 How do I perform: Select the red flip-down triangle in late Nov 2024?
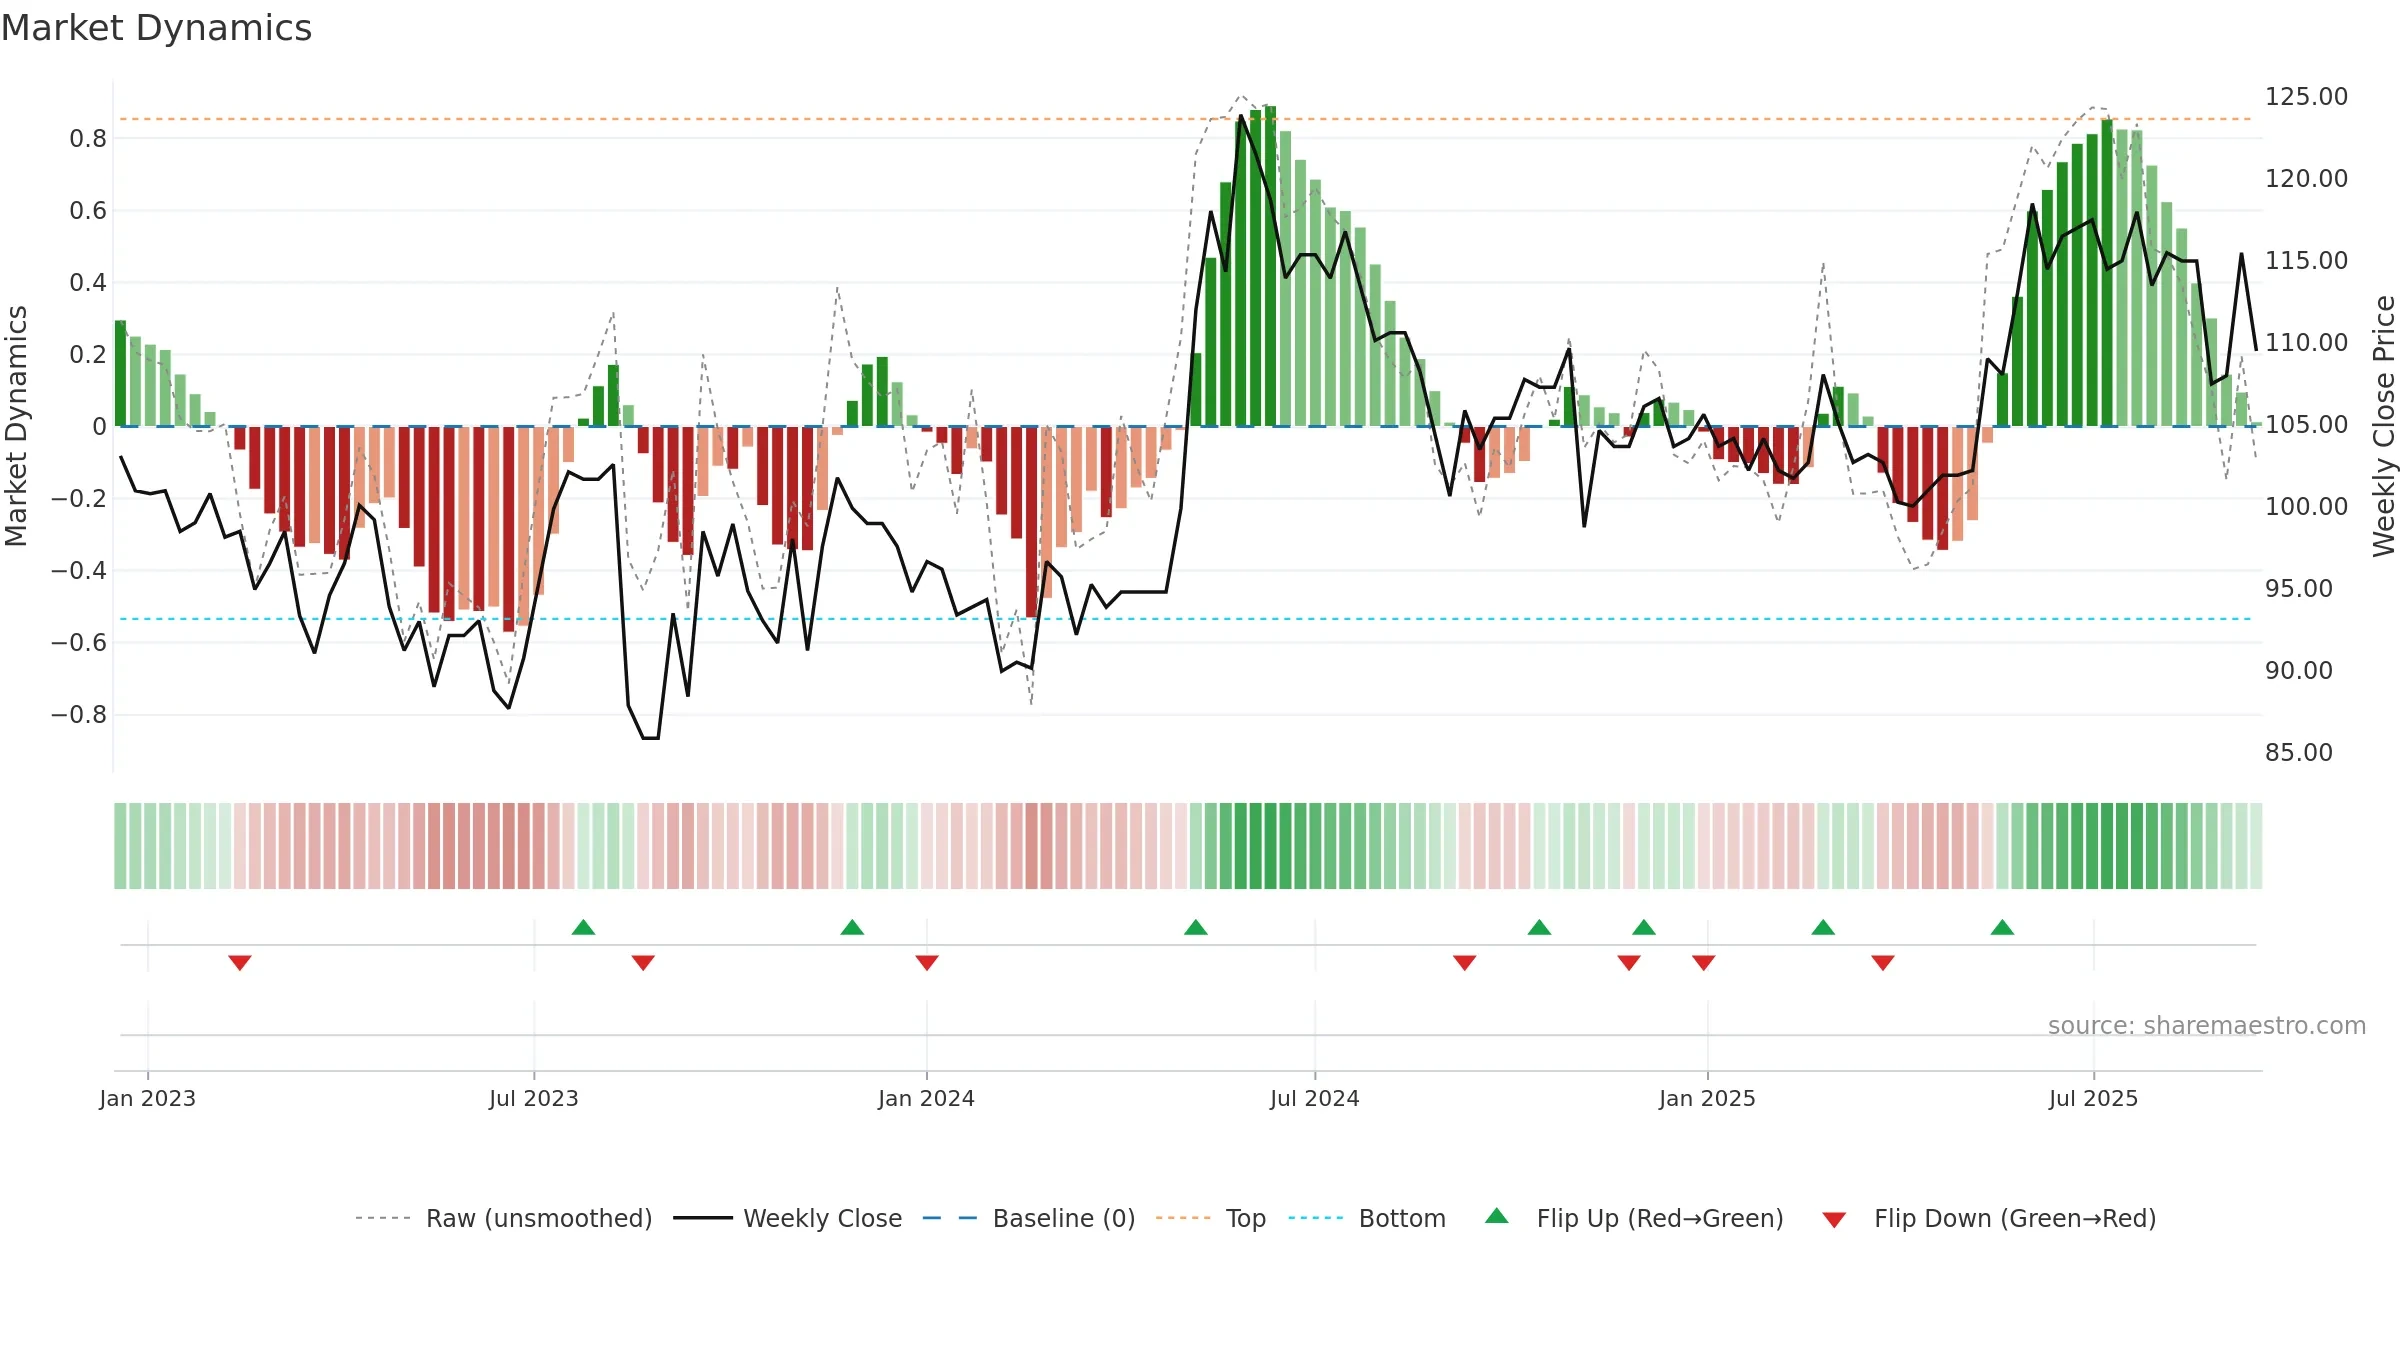coord(1629,962)
